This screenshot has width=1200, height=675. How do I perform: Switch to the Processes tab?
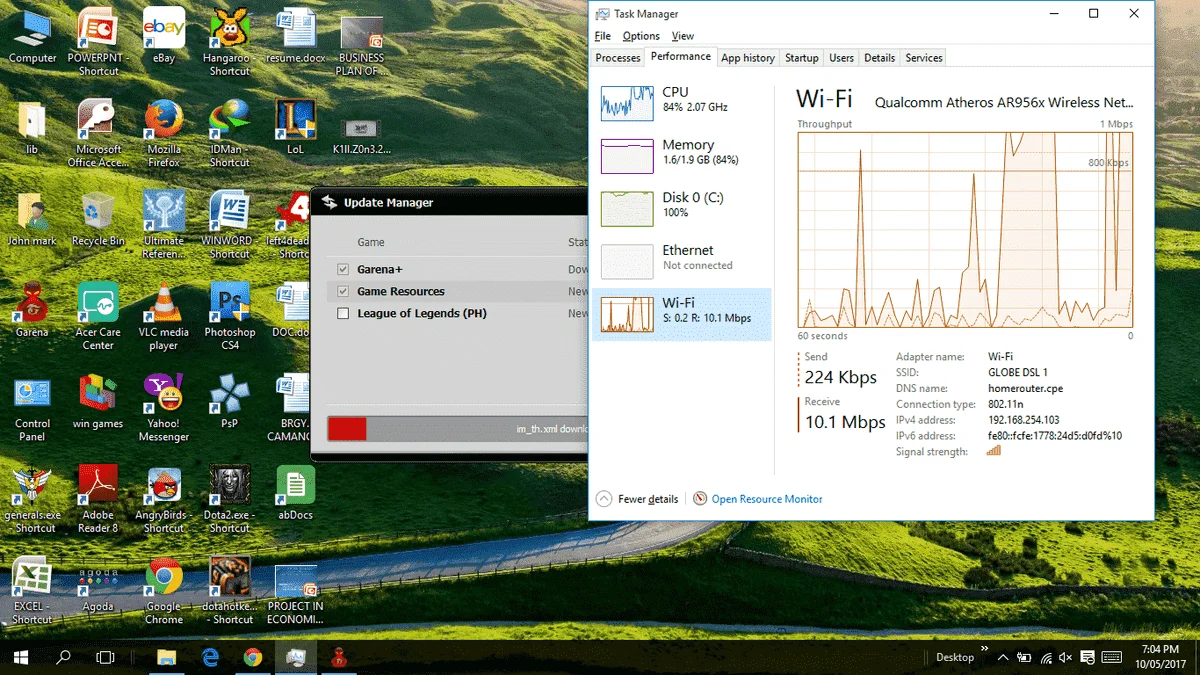tap(618, 58)
